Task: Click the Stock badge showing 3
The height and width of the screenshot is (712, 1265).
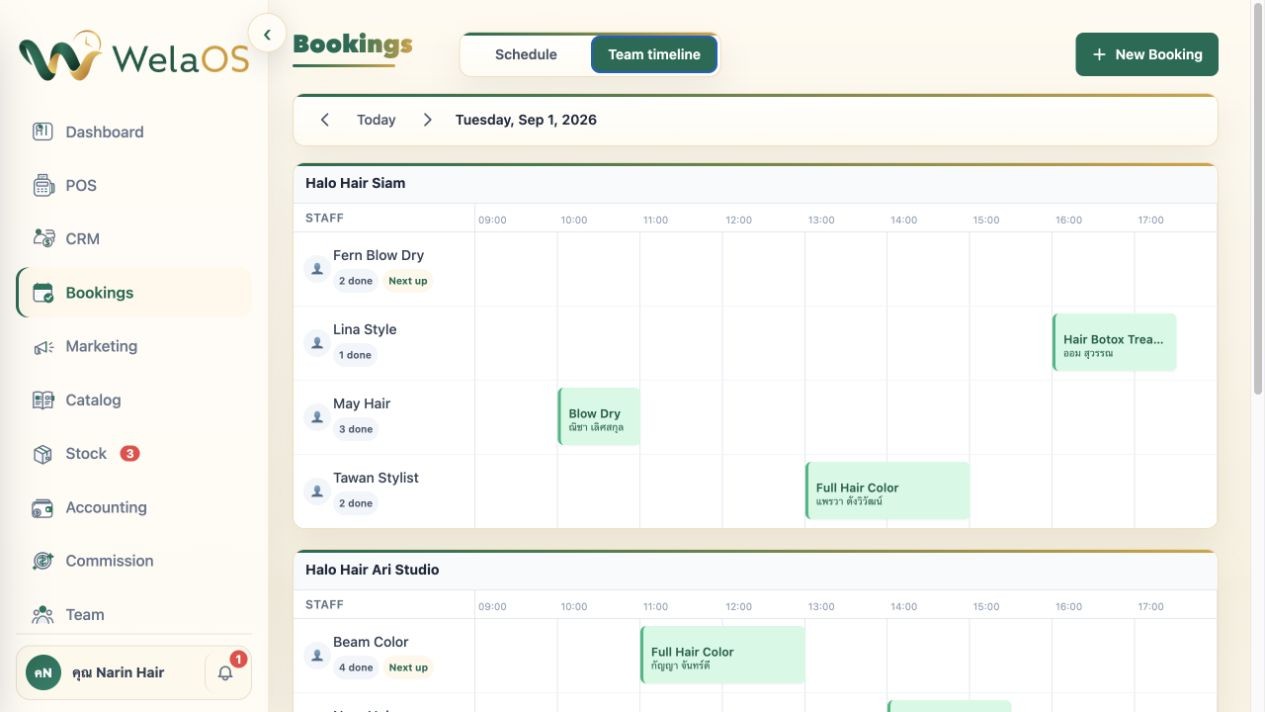Action: [130, 453]
